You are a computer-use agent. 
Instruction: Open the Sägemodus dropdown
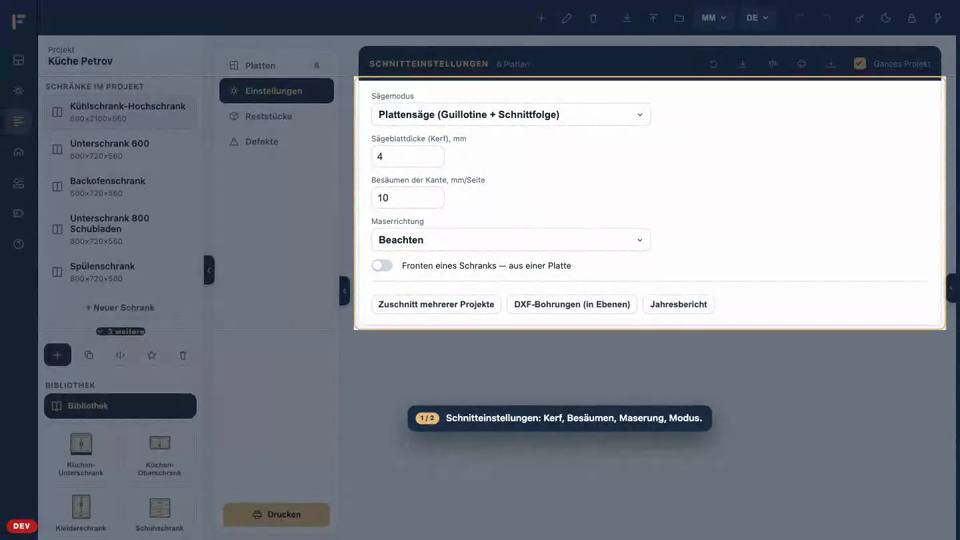click(x=511, y=114)
